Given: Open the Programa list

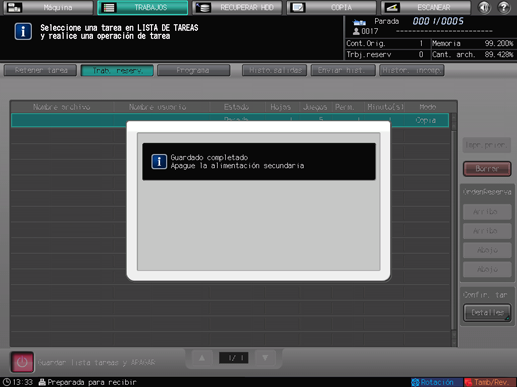Looking at the screenshot, I should 194,70.
